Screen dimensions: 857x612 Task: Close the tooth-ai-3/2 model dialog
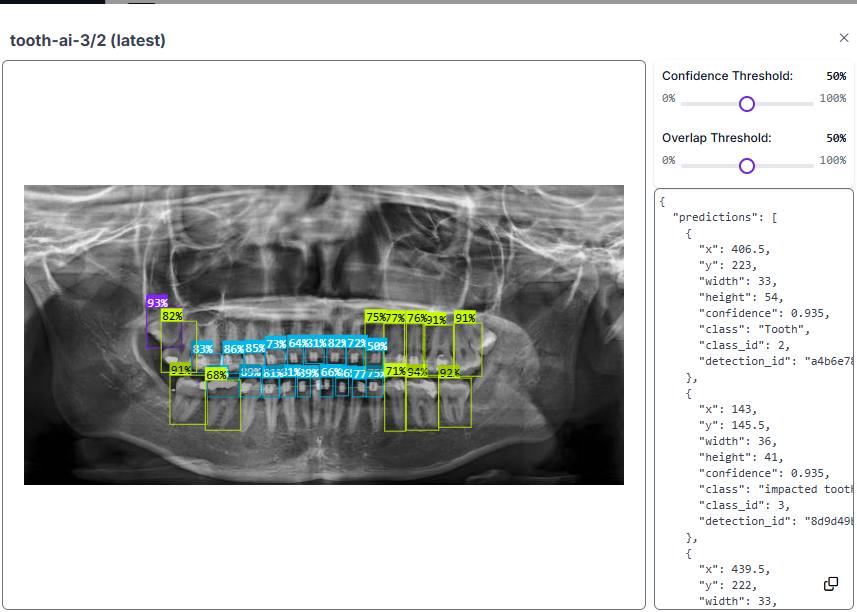(844, 38)
